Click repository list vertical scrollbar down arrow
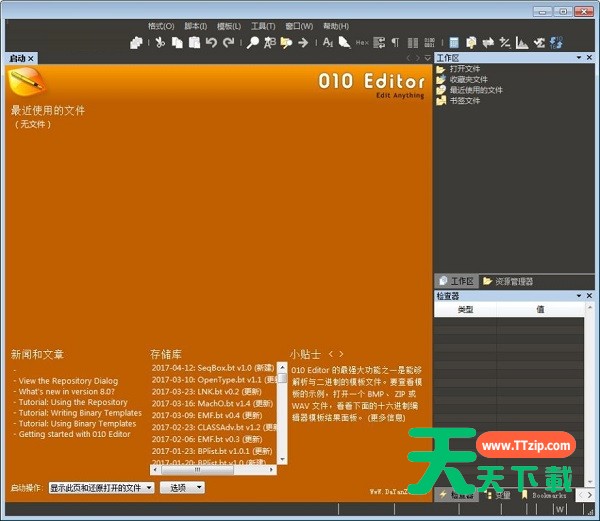 pos(282,459)
